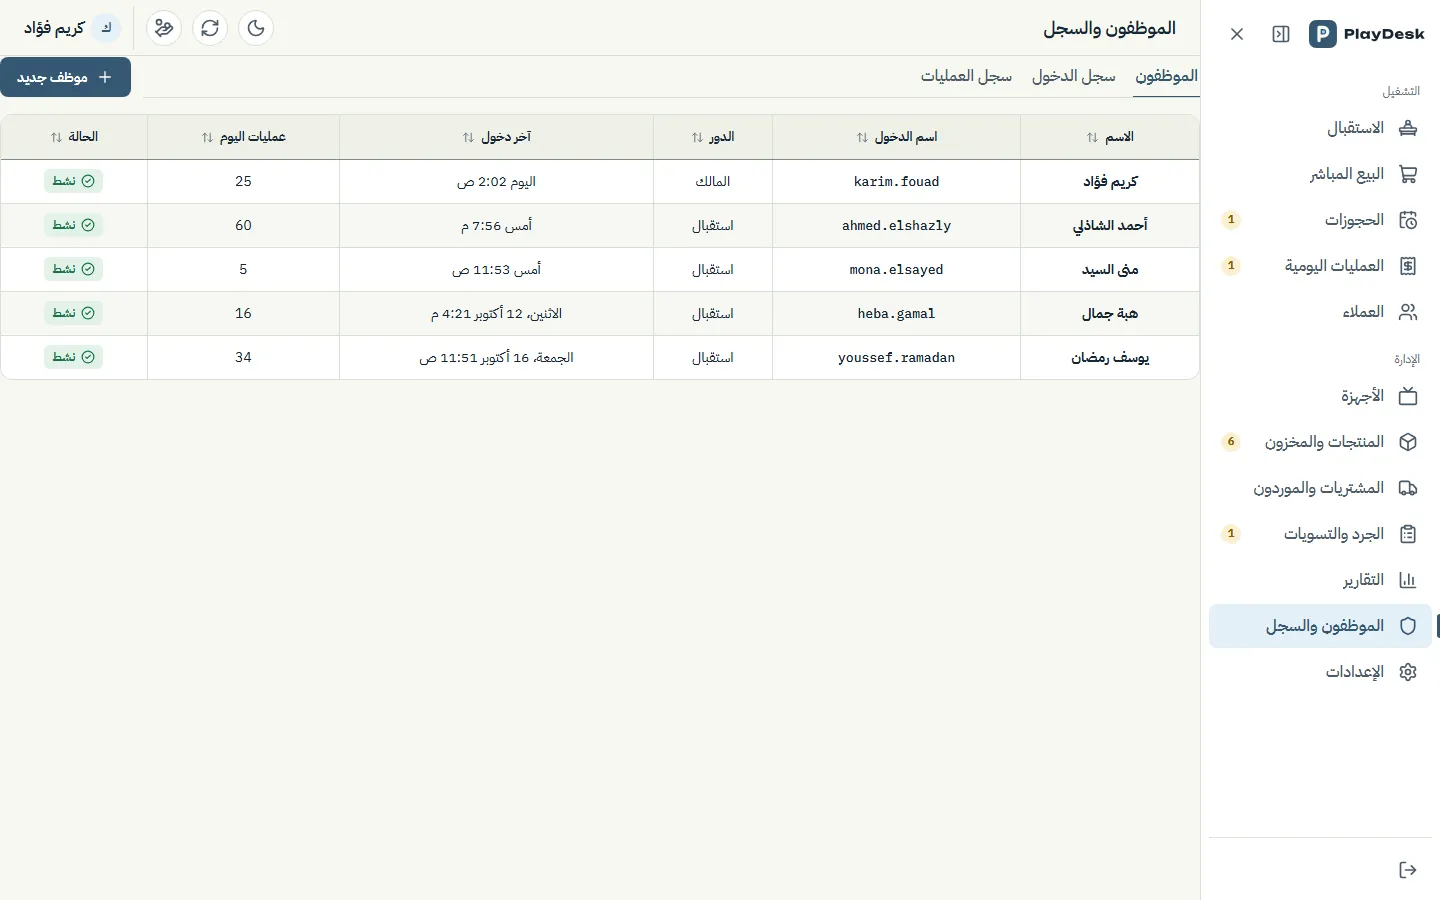
Task: Select الموظفون والسجل in the sidebar
Action: [1320, 626]
